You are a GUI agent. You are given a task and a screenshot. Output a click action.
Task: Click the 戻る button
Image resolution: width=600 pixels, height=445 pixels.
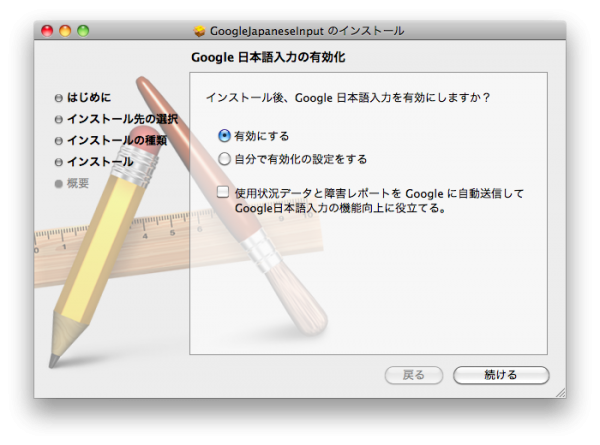click(414, 375)
